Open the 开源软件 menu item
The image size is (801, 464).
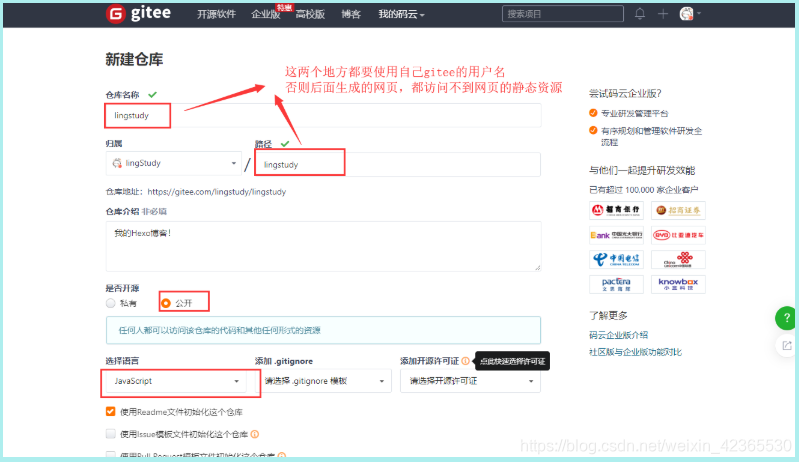(216, 14)
